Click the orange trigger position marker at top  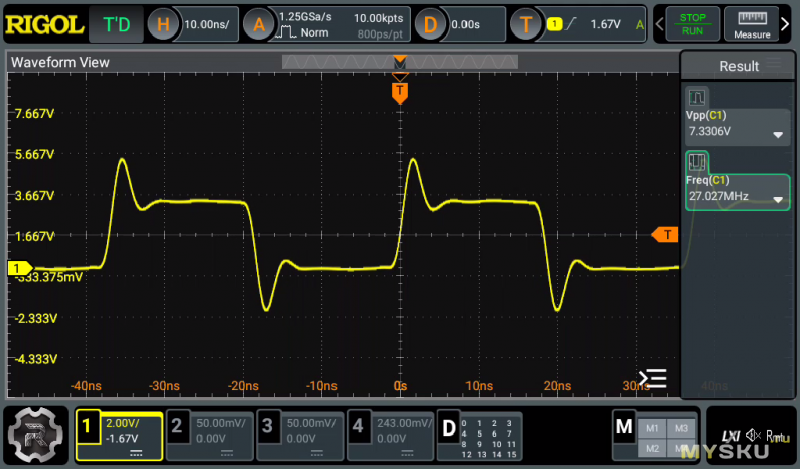coord(400,92)
